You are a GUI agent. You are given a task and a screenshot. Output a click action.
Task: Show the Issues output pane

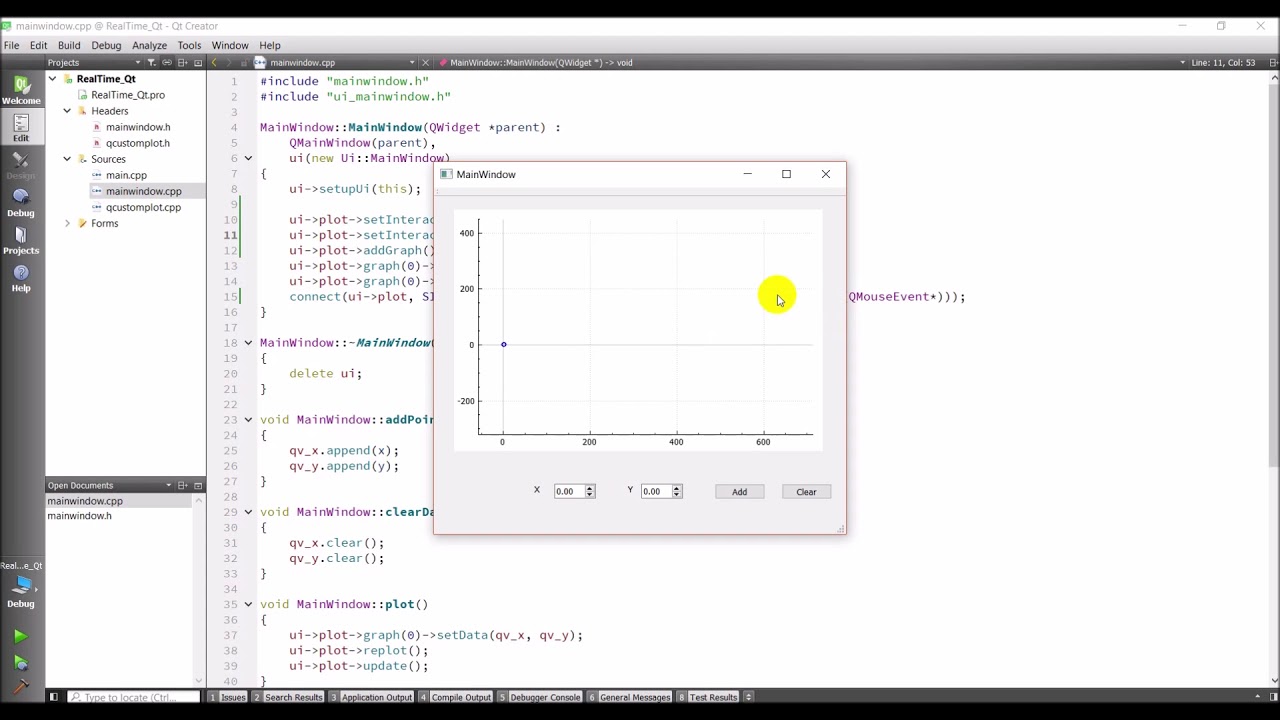228,697
